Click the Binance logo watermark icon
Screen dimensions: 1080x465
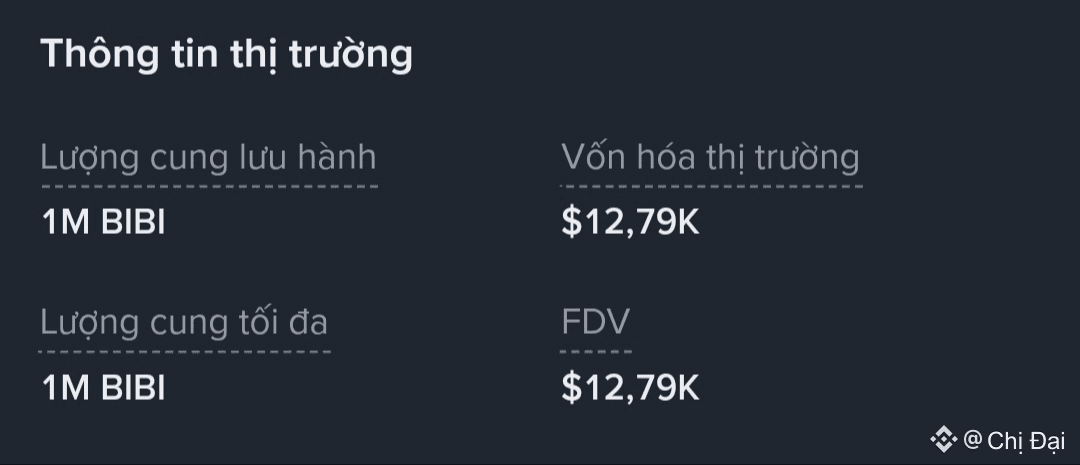944,439
